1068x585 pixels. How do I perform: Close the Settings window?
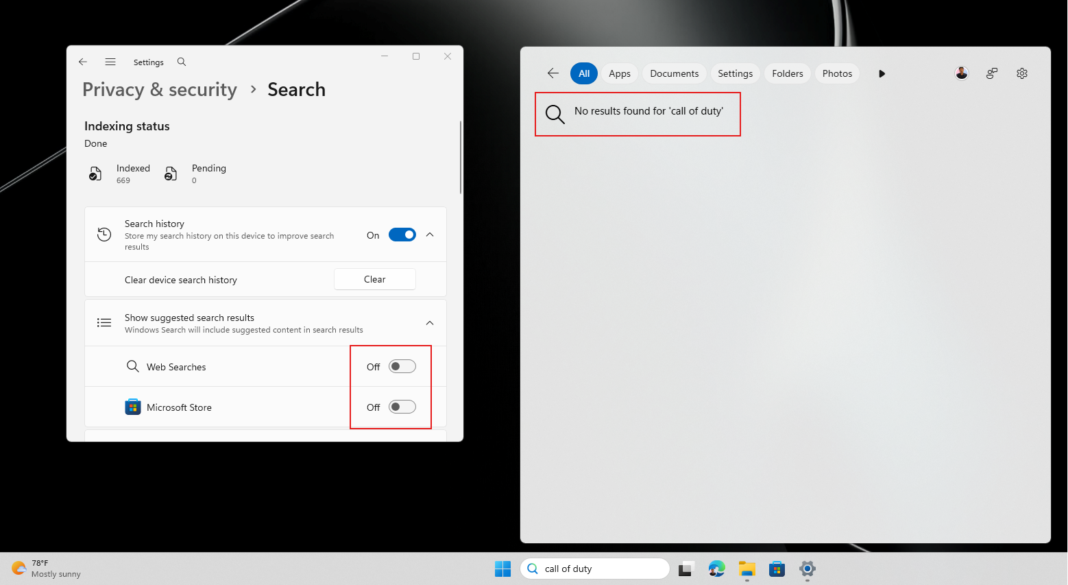tap(447, 57)
